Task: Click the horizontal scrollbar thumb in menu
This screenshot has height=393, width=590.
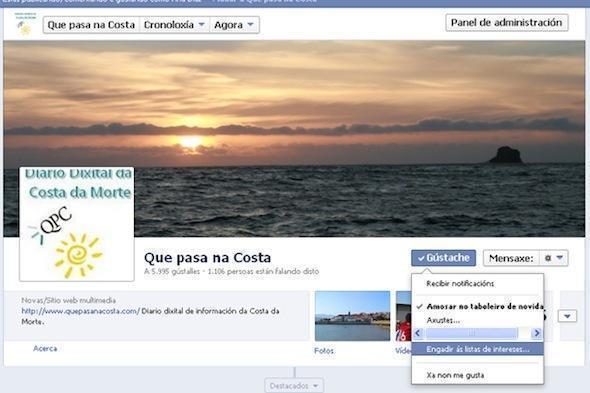Action: pos(471,333)
